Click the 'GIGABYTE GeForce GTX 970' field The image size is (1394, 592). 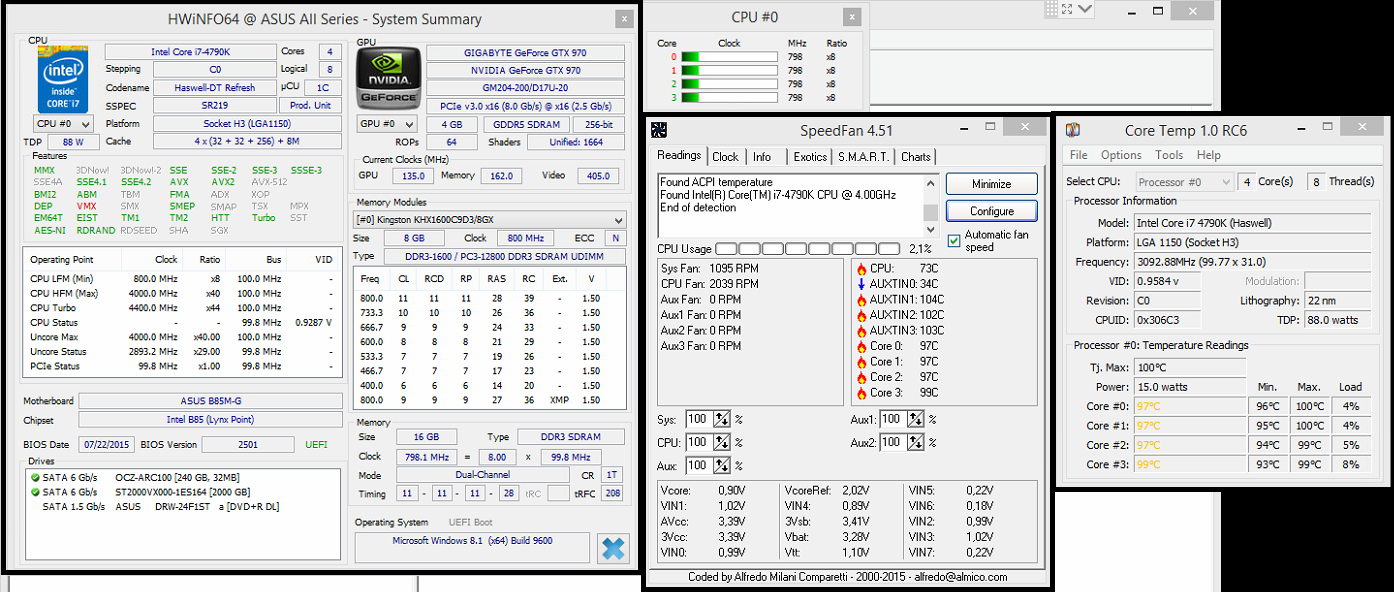tap(527, 52)
